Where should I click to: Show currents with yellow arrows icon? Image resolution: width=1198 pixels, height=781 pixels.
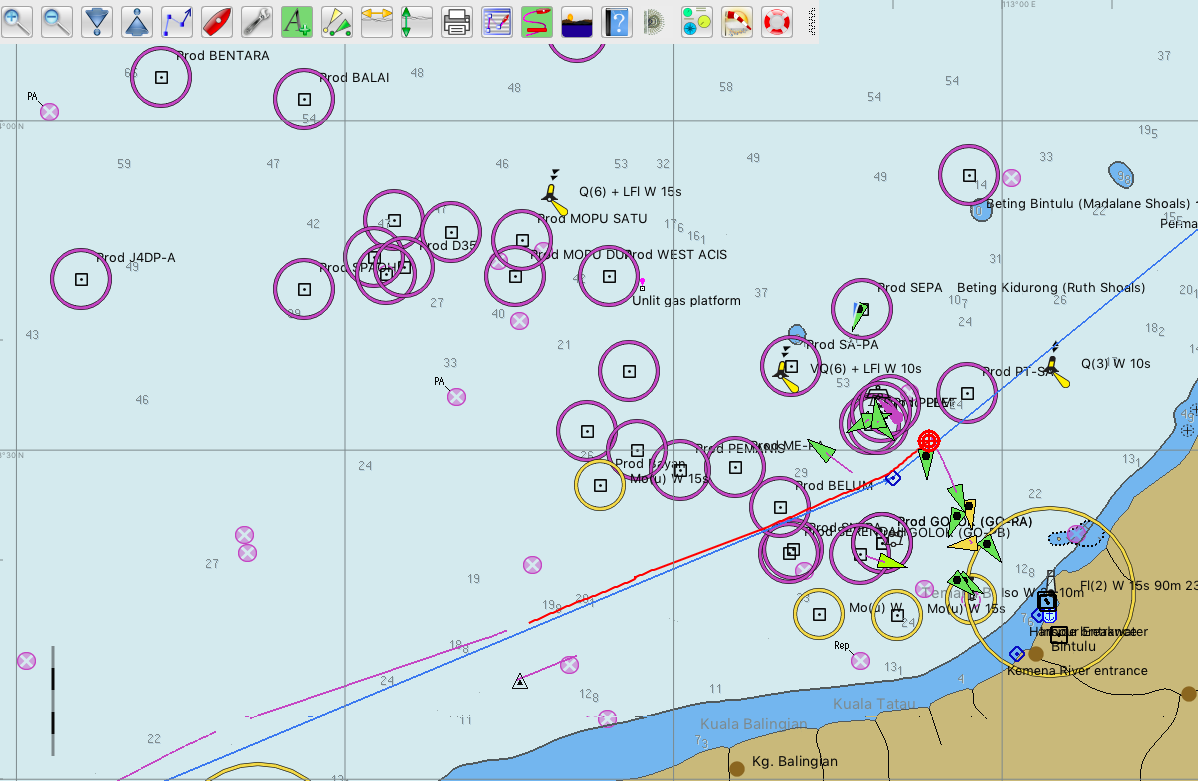click(377, 21)
